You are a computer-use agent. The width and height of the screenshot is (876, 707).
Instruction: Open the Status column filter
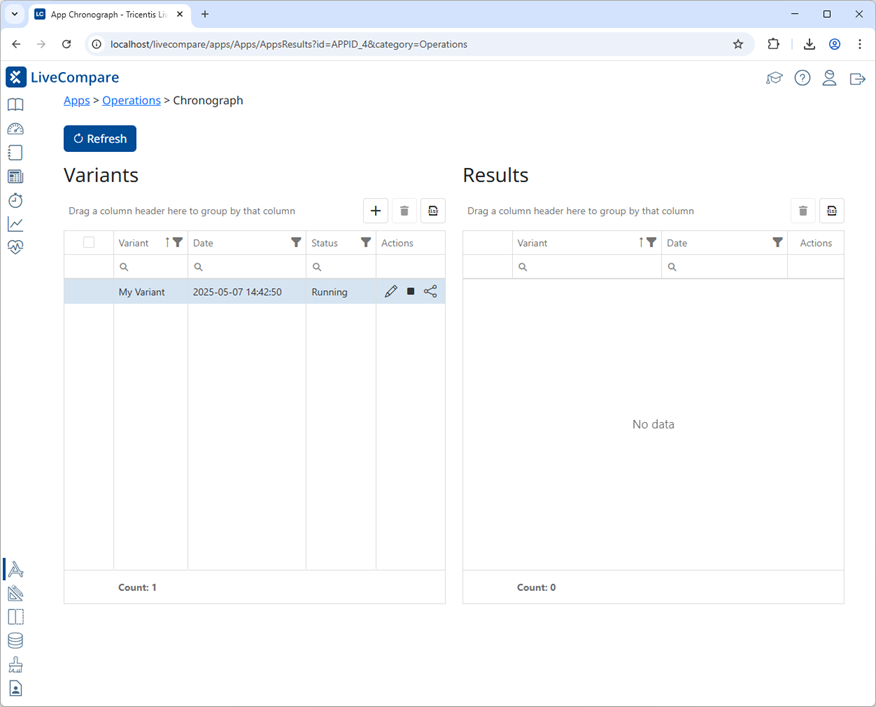pyautogui.click(x=366, y=242)
